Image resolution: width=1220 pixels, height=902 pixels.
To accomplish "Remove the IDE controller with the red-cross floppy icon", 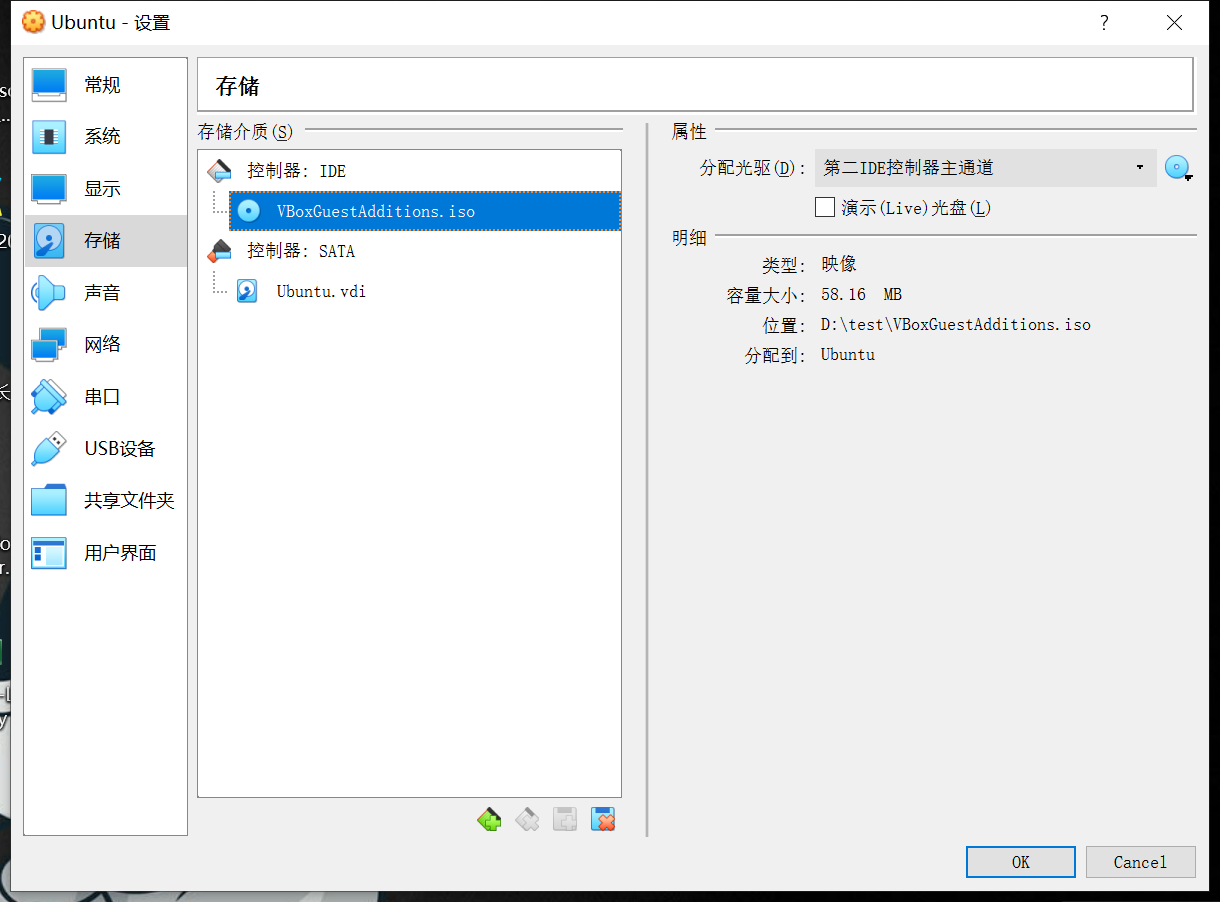I will 602,818.
